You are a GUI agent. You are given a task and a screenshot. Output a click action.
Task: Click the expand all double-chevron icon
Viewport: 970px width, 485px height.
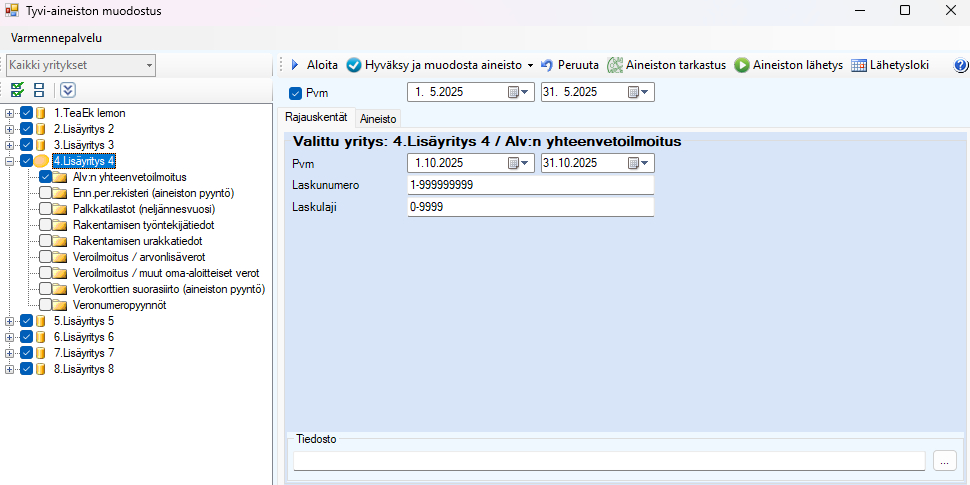pyautogui.click(x=68, y=90)
